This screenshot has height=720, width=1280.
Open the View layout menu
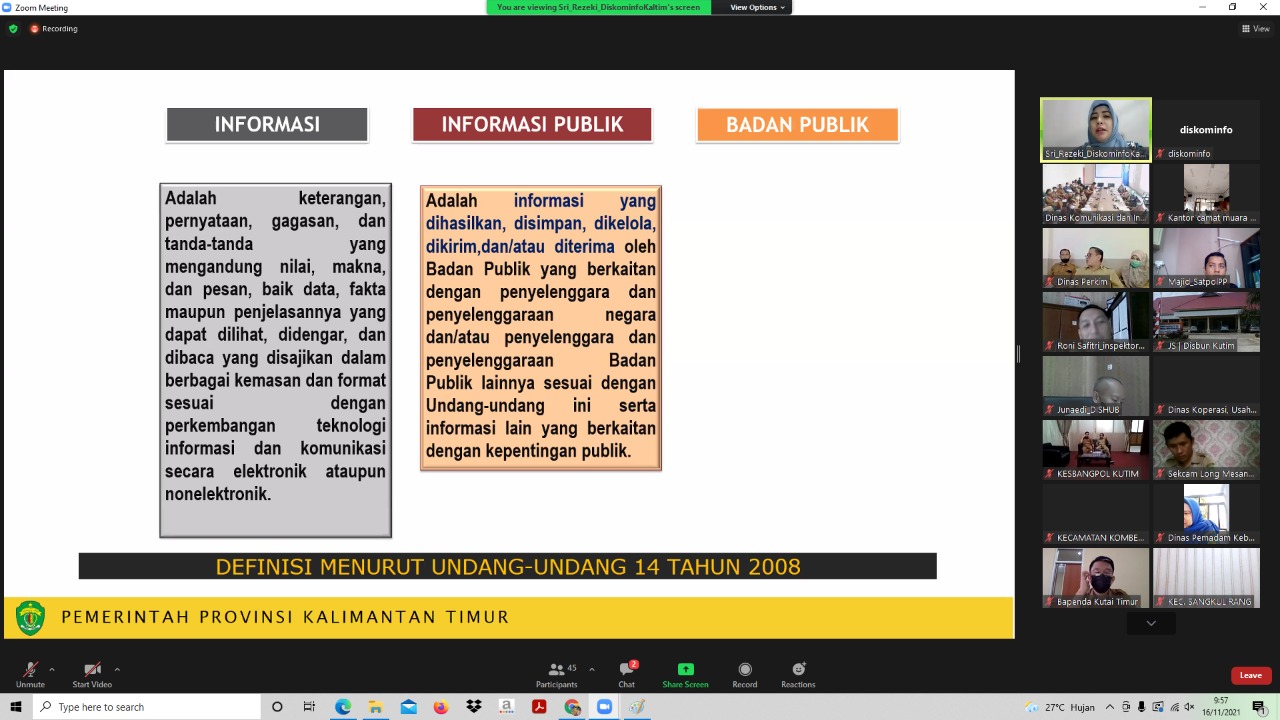click(x=1255, y=29)
